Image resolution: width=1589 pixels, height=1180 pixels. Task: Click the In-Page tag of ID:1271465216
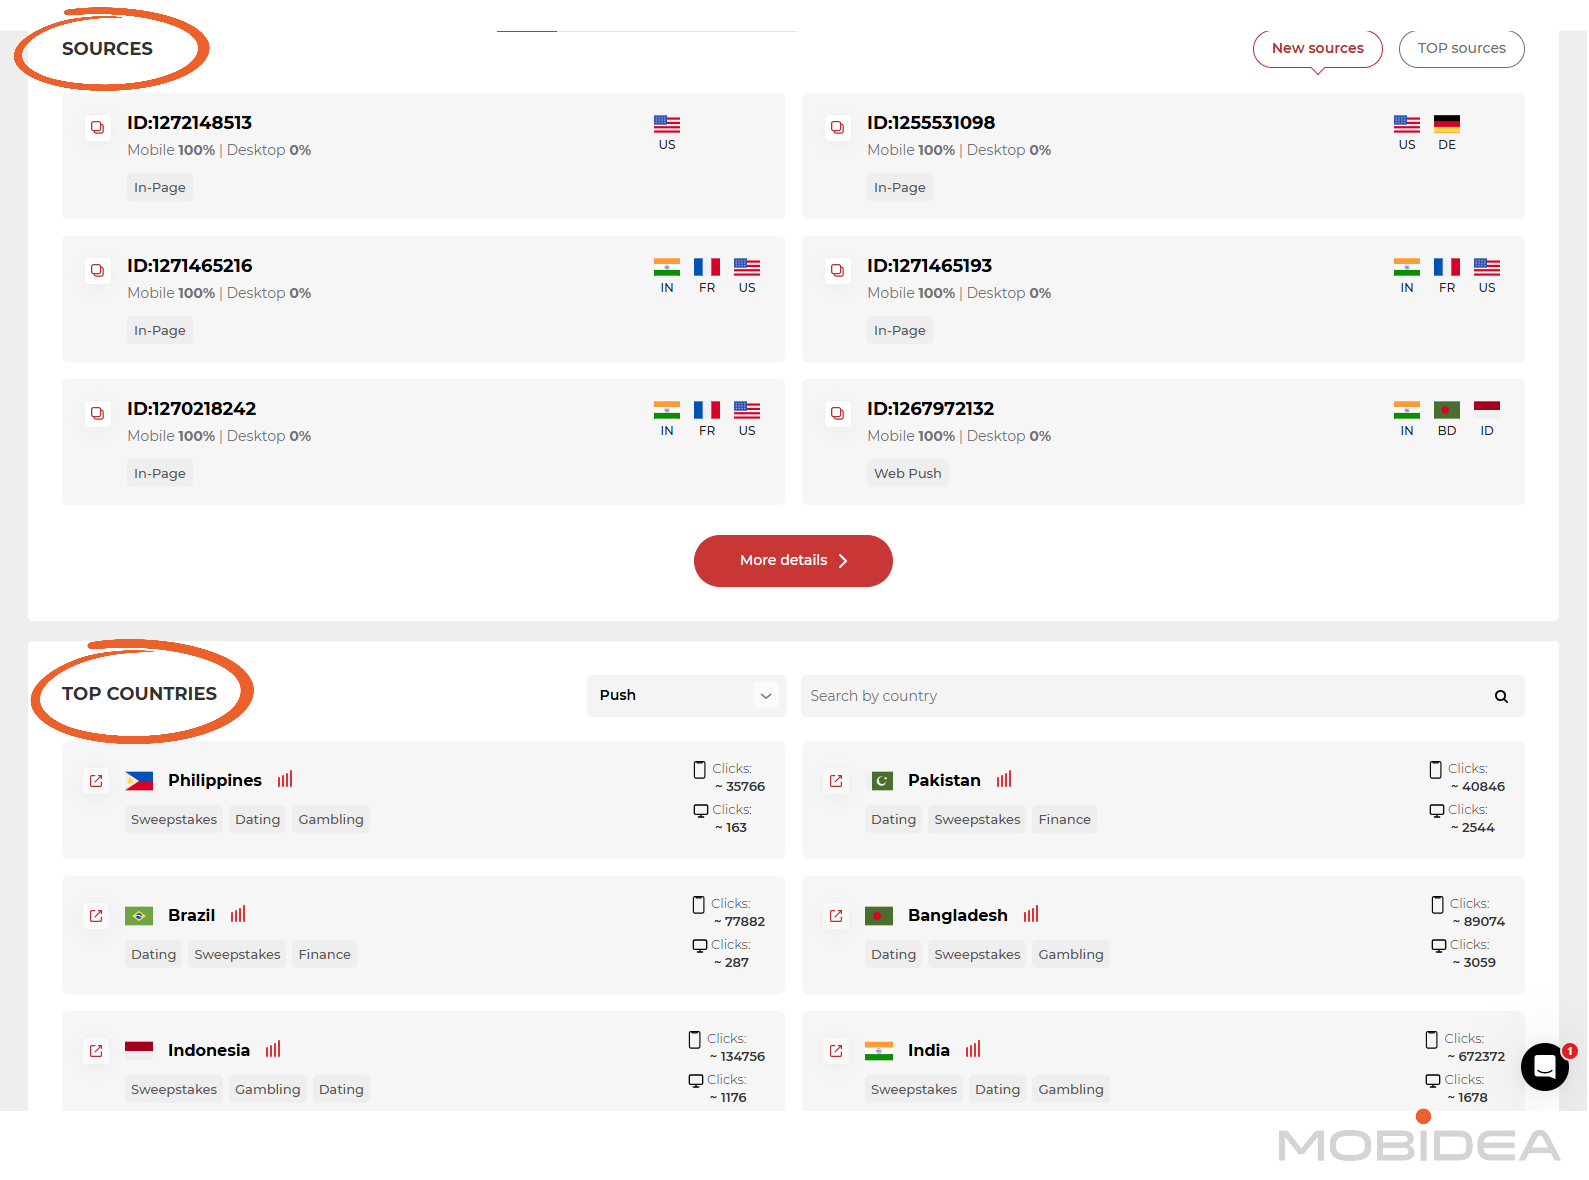tap(160, 331)
